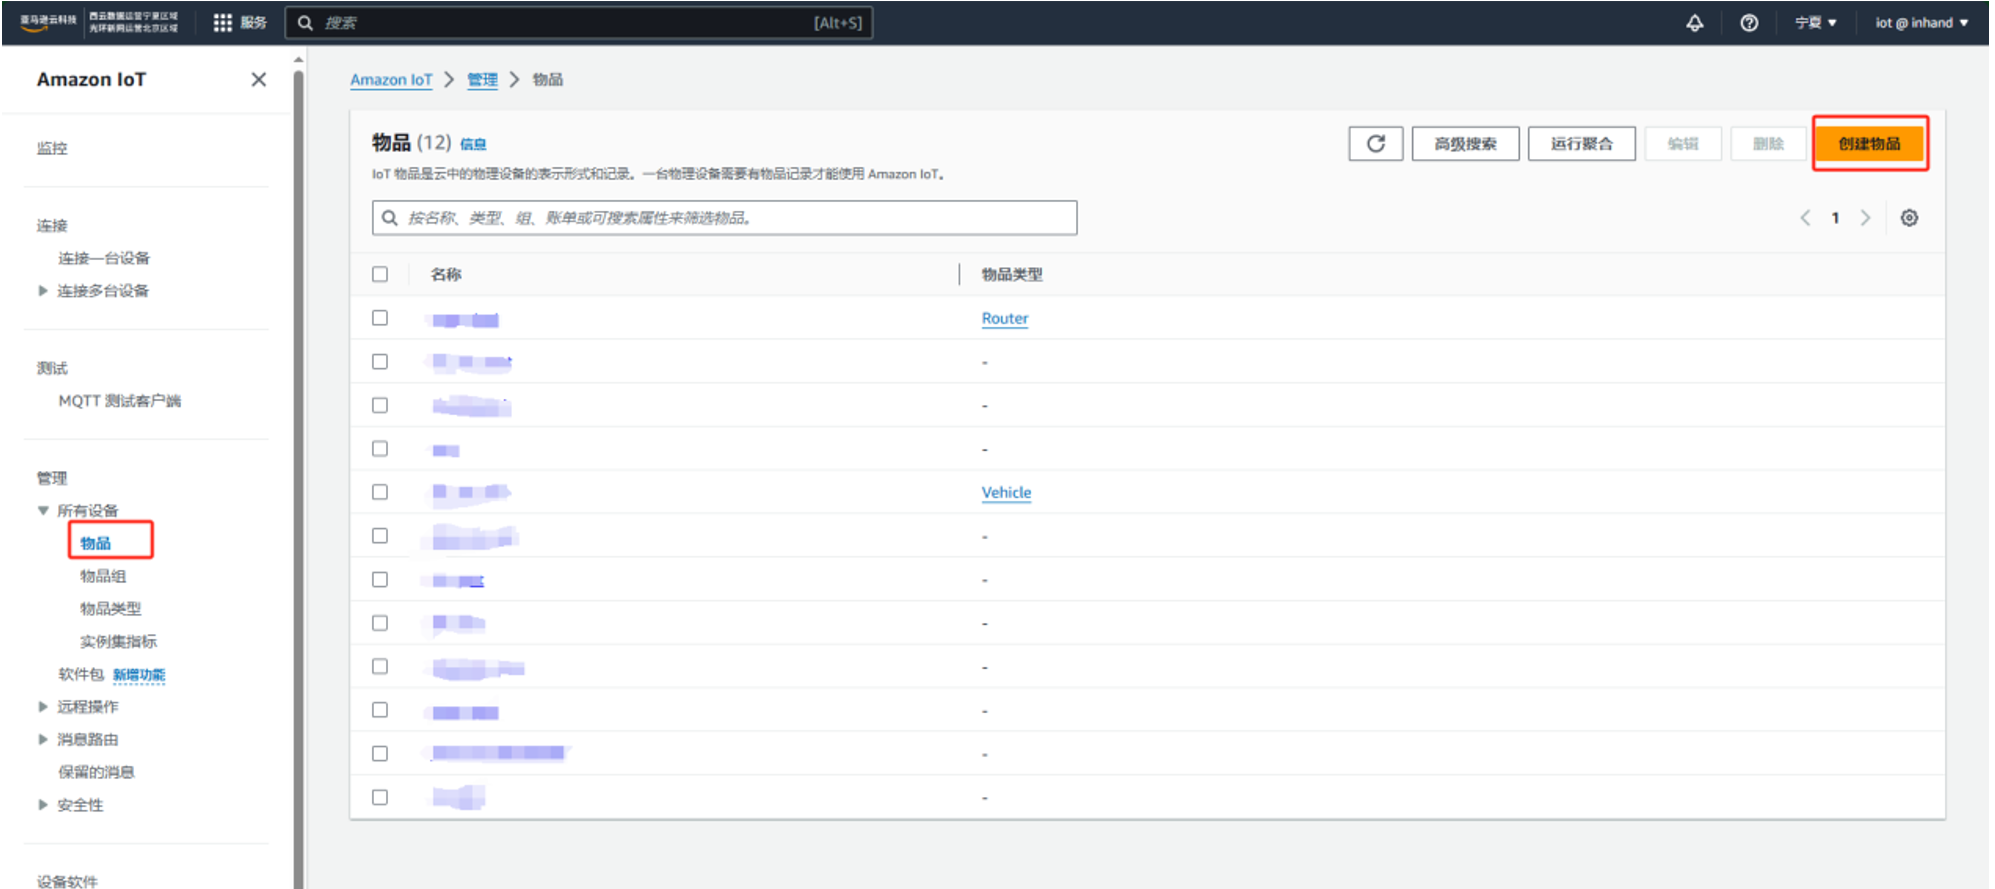Open the iot @ inhand account dropdown
Screen dimensions: 1995x889
point(1921,22)
